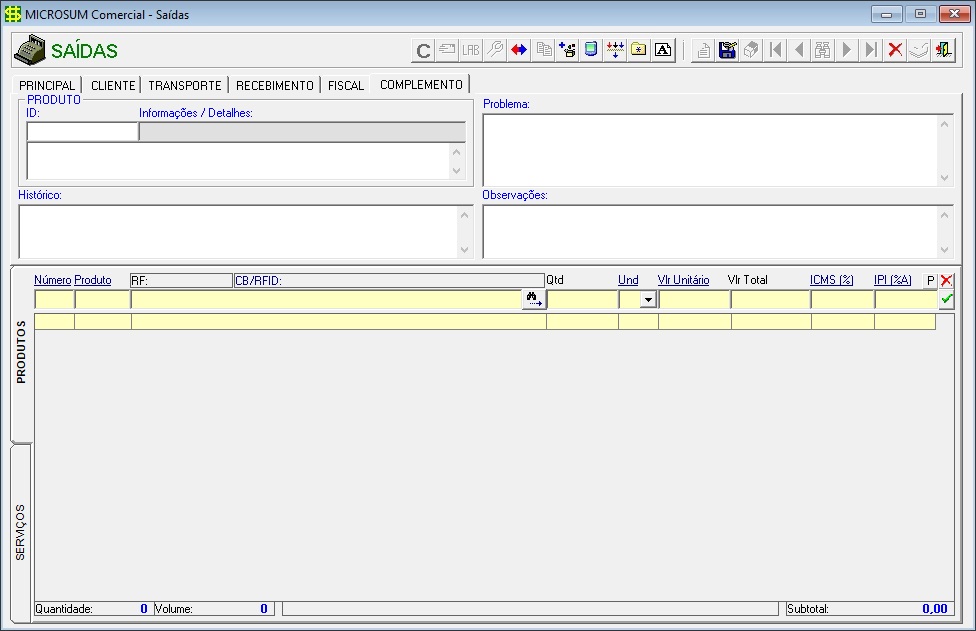The width and height of the screenshot is (976, 631).
Task: Select the TRANSPORTE tab
Action: coord(185,86)
